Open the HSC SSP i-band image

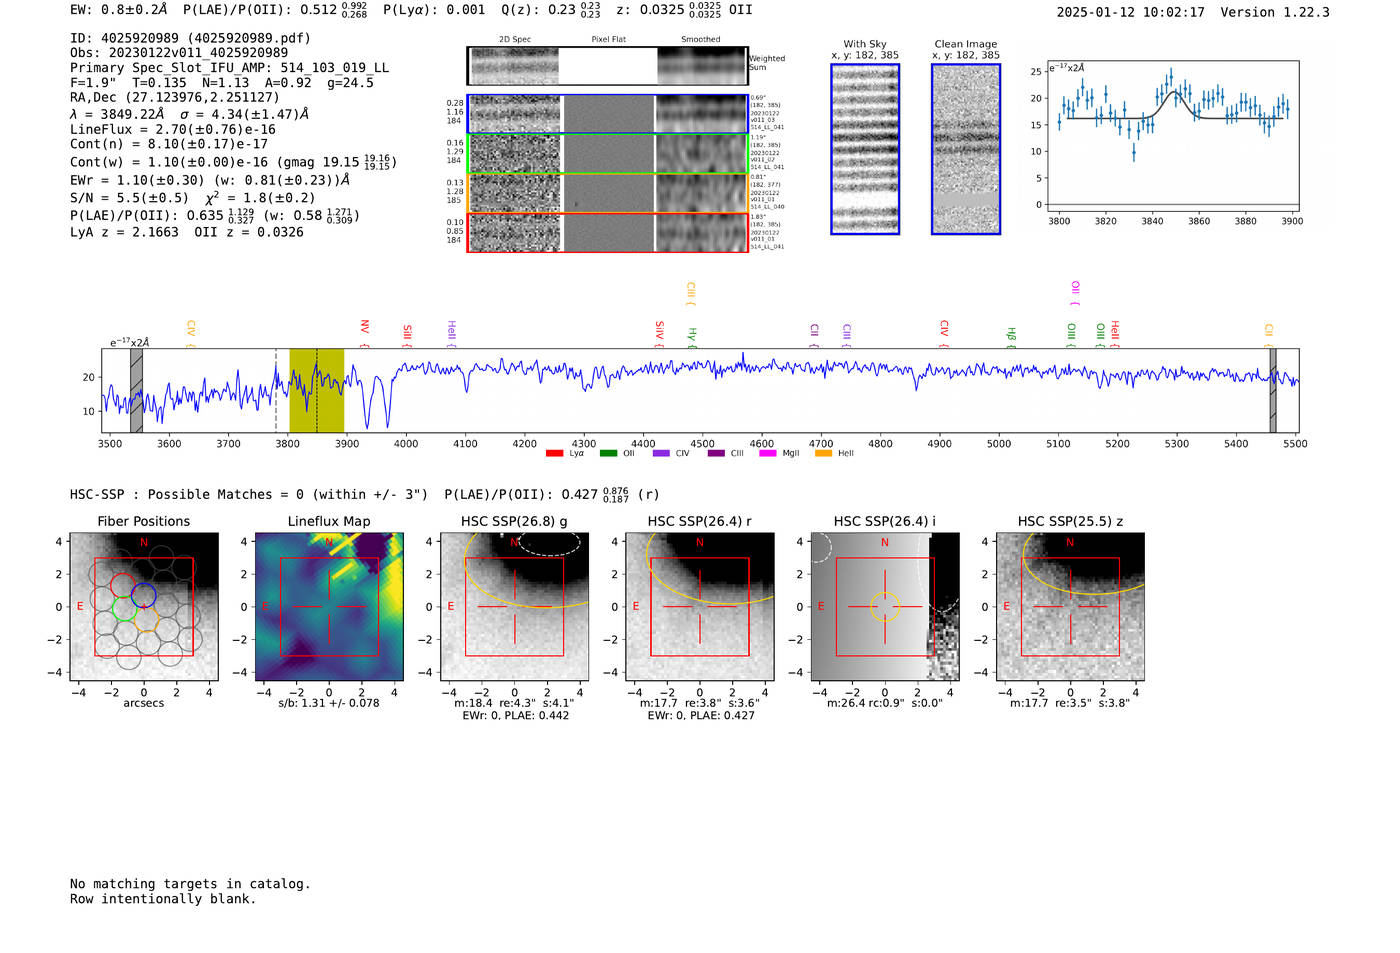pos(885,607)
